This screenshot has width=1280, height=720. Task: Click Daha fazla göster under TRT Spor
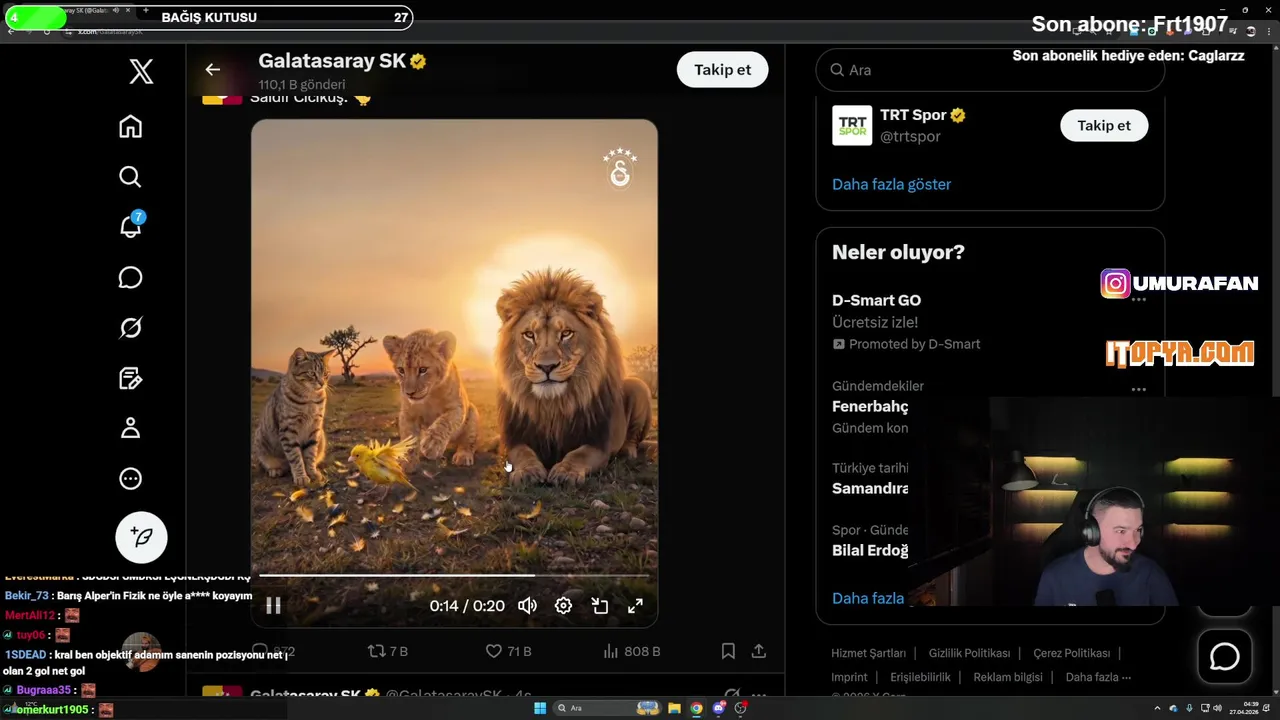(891, 184)
